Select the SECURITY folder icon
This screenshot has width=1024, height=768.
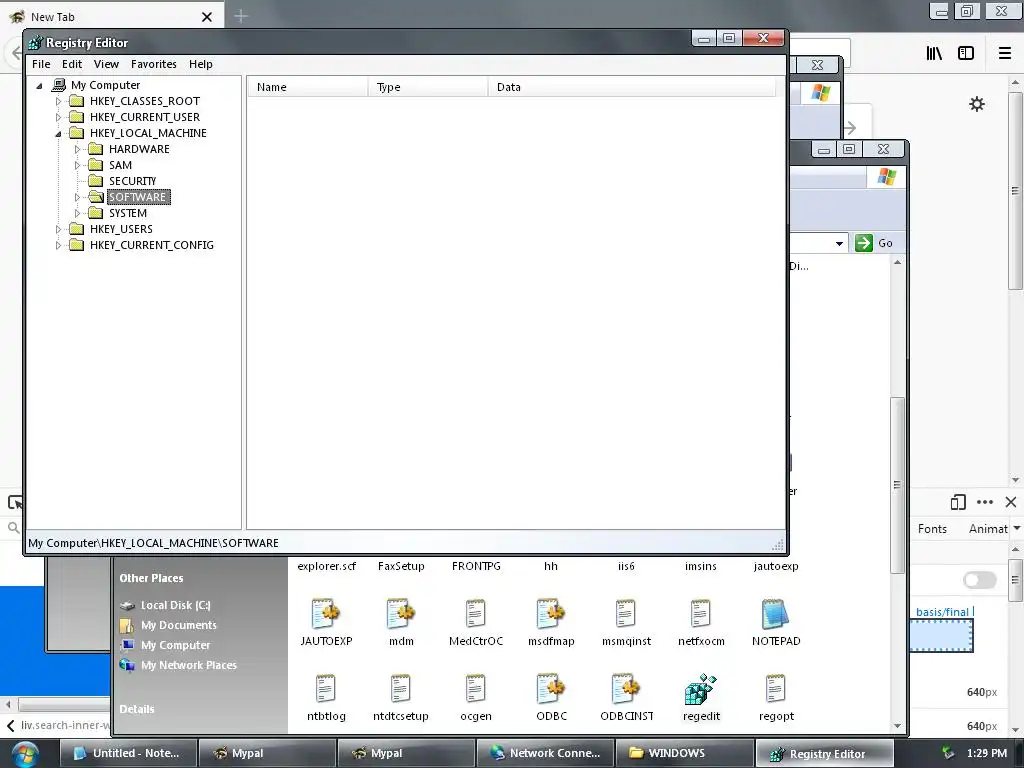pos(95,181)
